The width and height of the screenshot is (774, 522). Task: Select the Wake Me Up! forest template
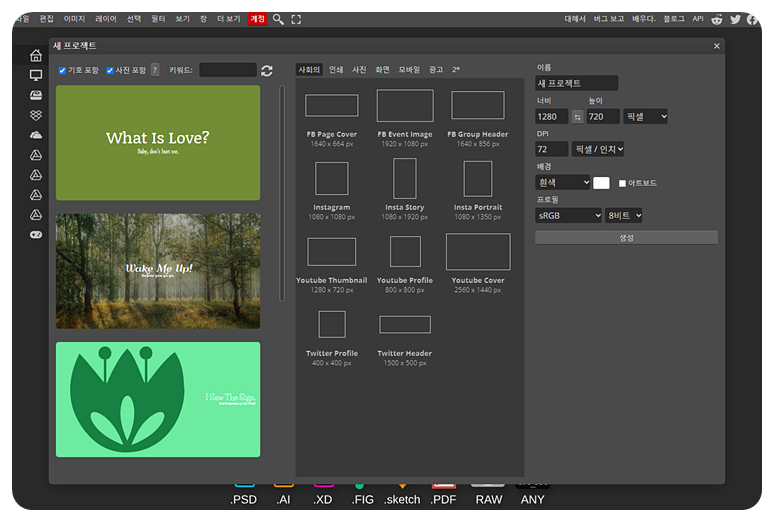pos(158,271)
